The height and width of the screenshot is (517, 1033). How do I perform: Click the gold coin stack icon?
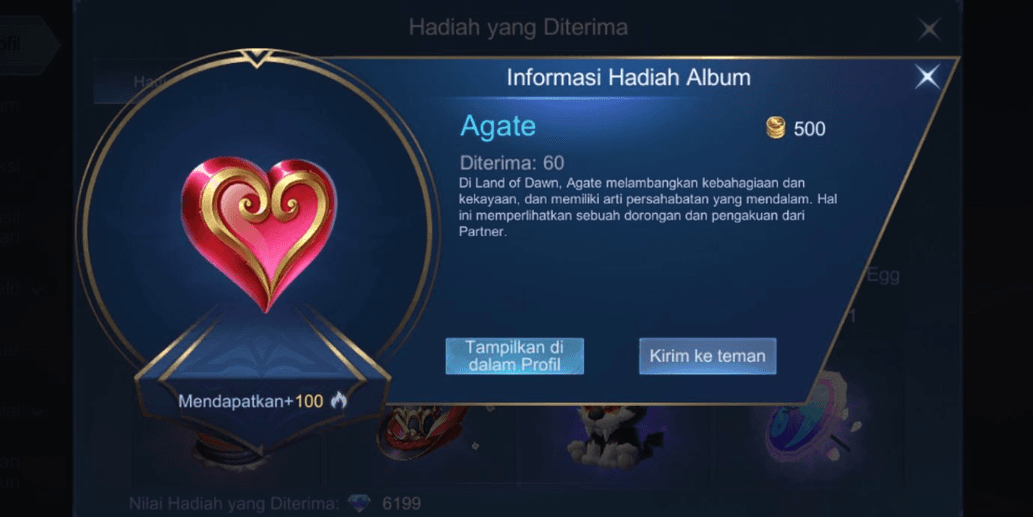coord(775,128)
